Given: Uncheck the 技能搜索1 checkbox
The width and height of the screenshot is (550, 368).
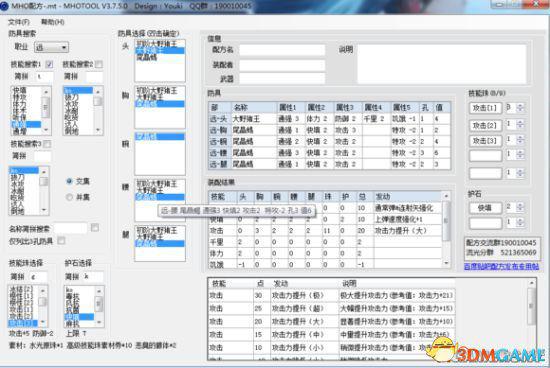Looking at the screenshot, I should click(x=49, y=64).
